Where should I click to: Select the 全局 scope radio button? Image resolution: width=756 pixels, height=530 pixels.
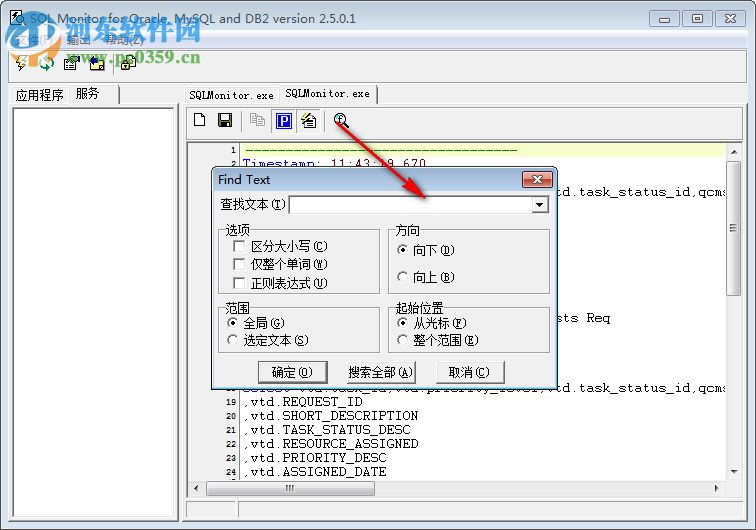click(232, 322)
